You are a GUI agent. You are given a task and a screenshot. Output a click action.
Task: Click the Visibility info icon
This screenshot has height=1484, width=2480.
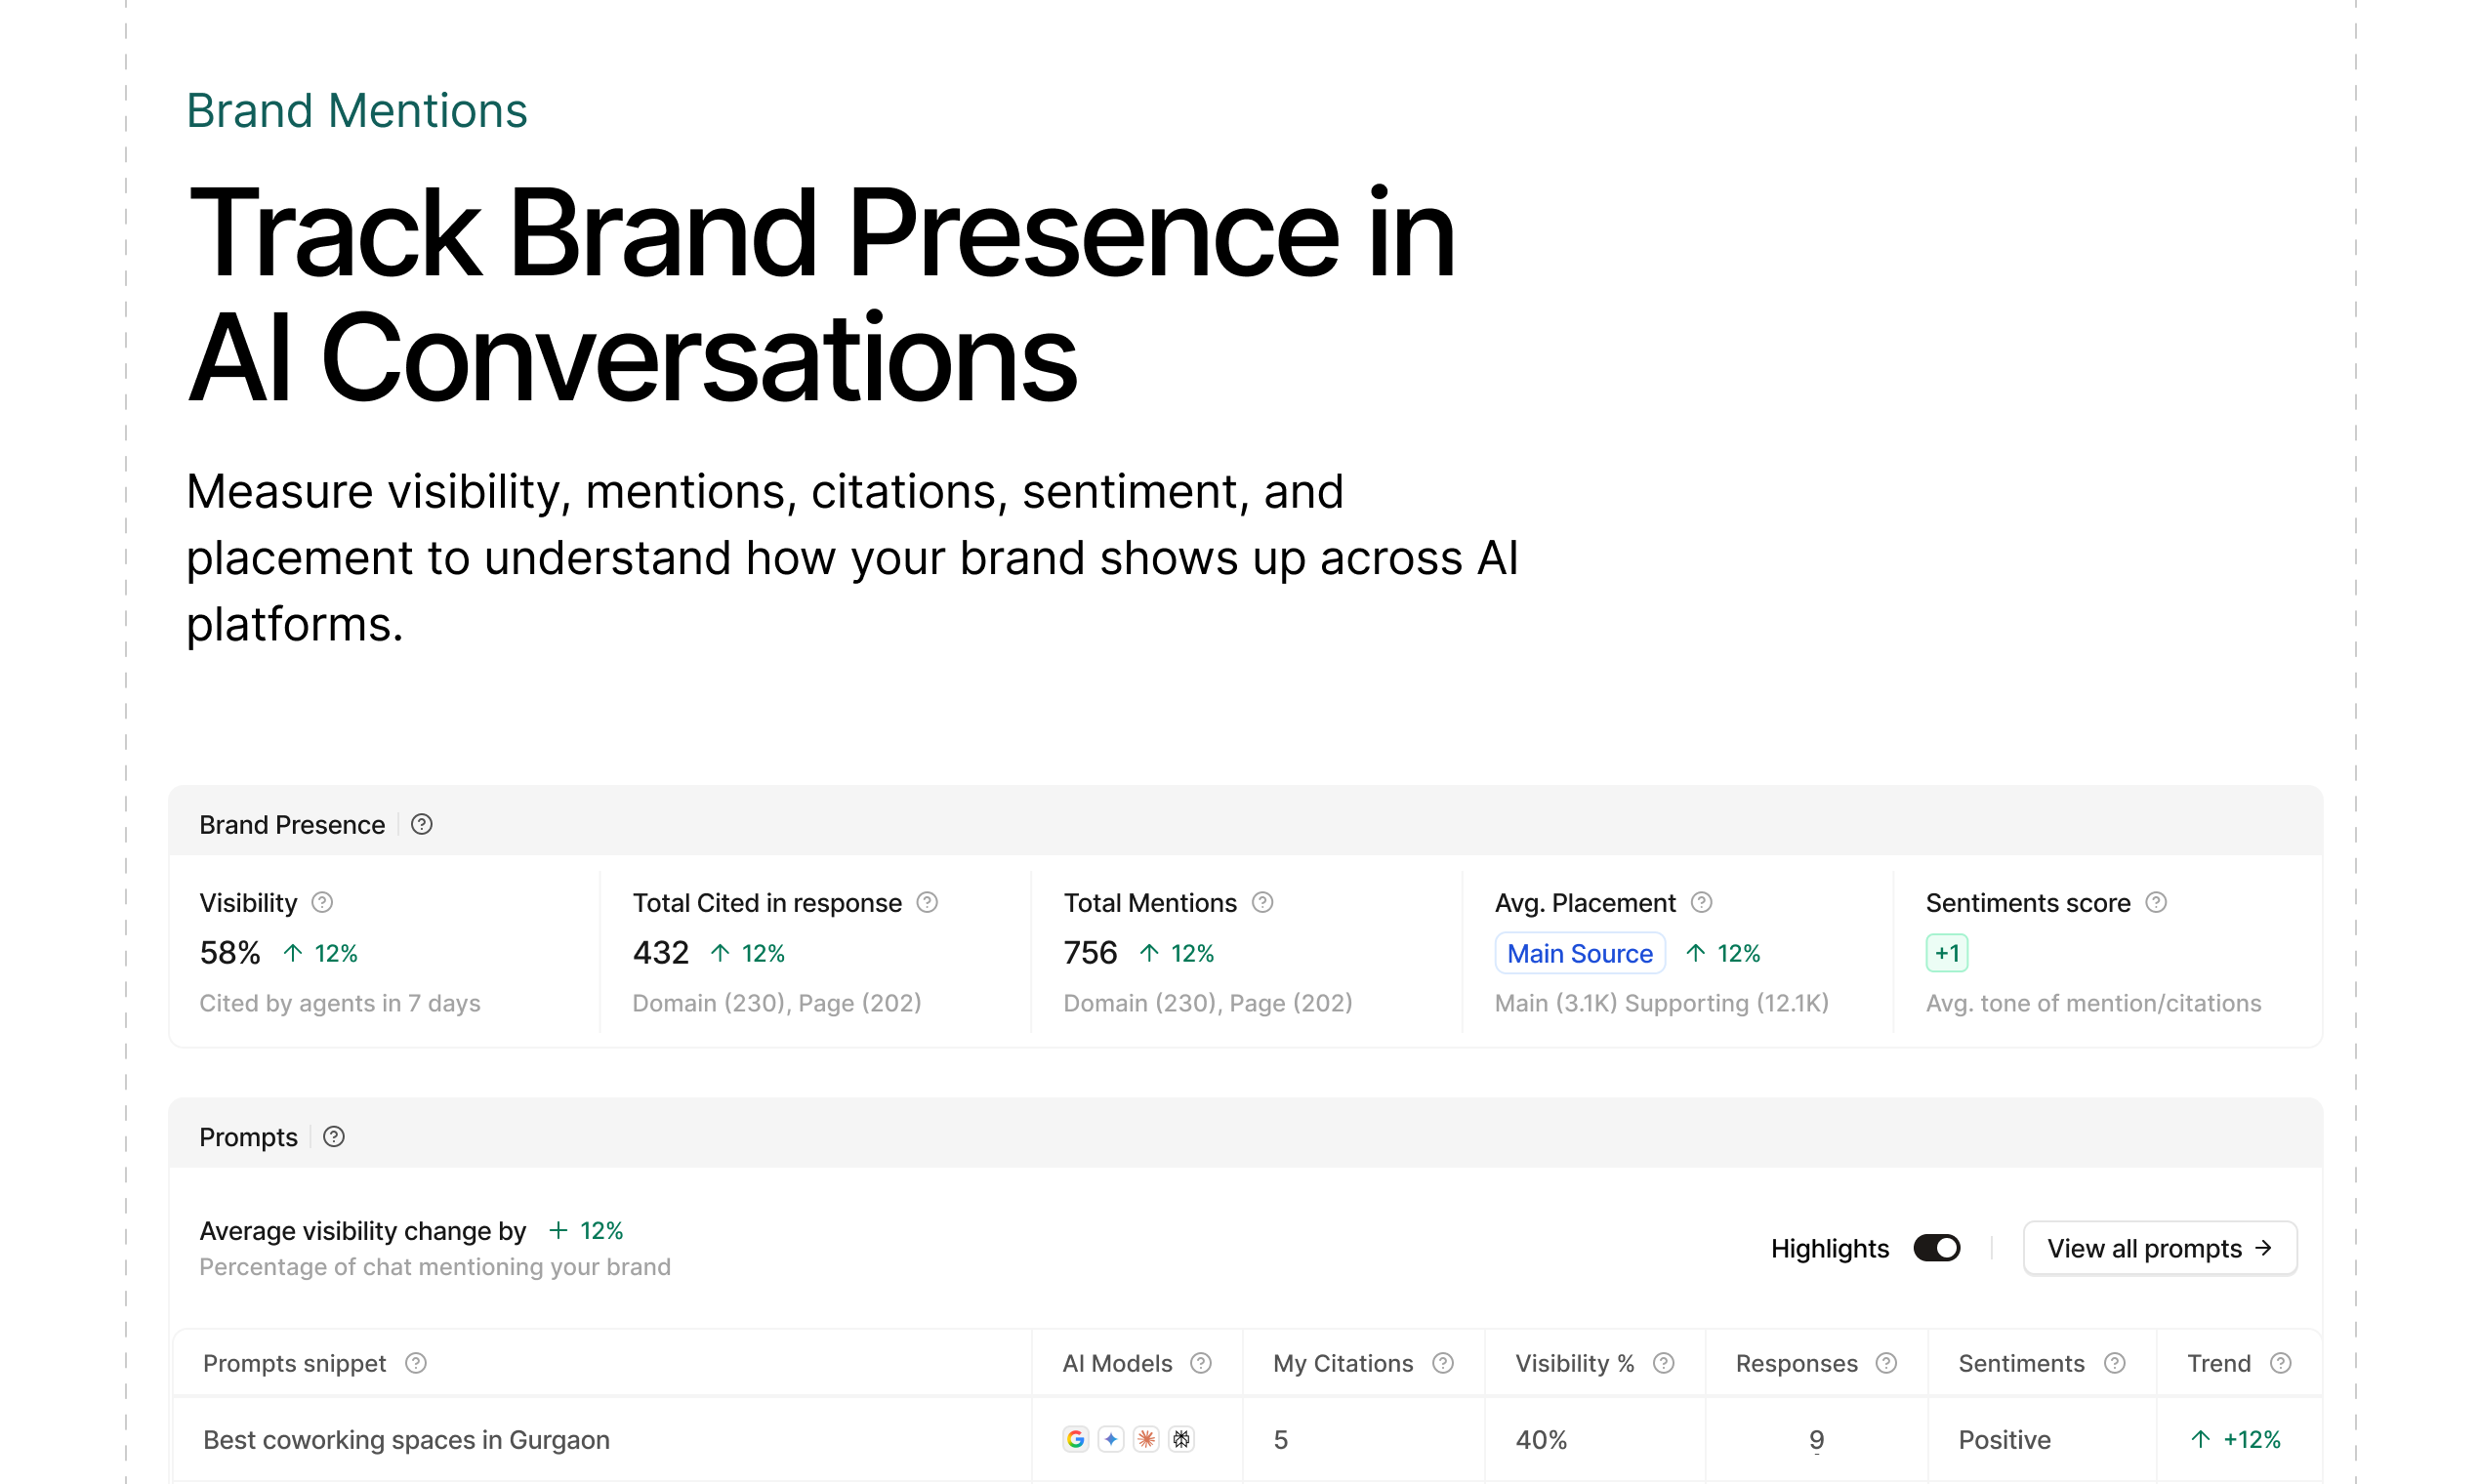pyautogui.click(x=322, y=902)
